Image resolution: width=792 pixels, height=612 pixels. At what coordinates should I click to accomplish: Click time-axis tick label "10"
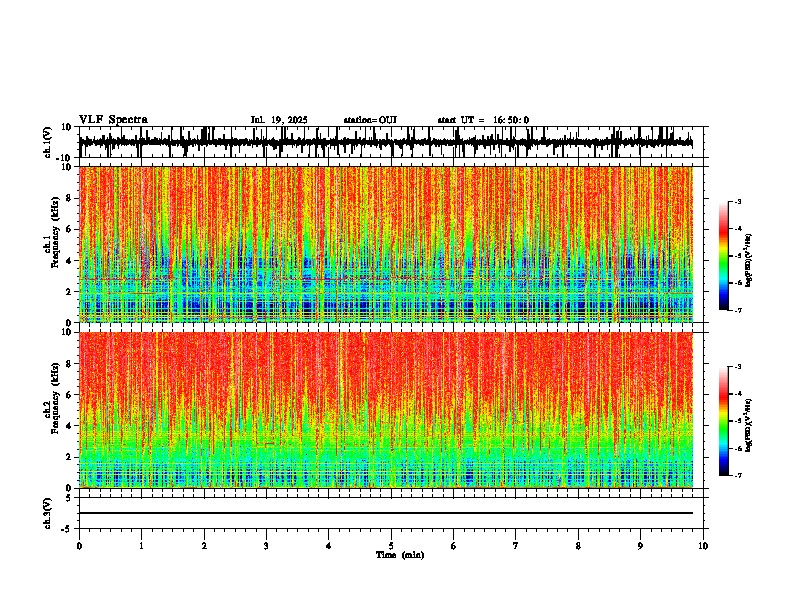tap(703, 546)
